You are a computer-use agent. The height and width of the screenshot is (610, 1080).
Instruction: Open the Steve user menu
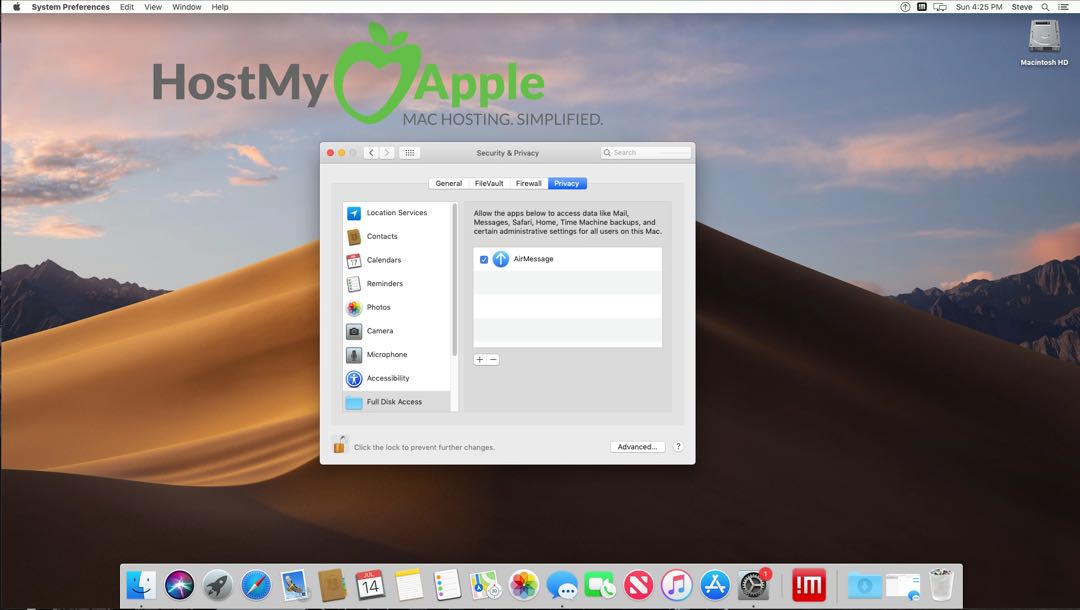click(x=1021, y=7)
